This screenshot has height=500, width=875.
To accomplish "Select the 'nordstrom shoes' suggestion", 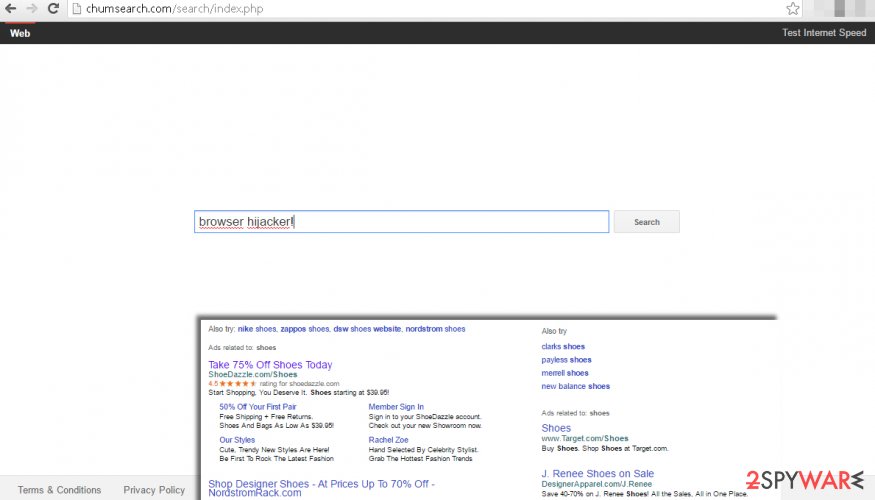I will (435, 329).
